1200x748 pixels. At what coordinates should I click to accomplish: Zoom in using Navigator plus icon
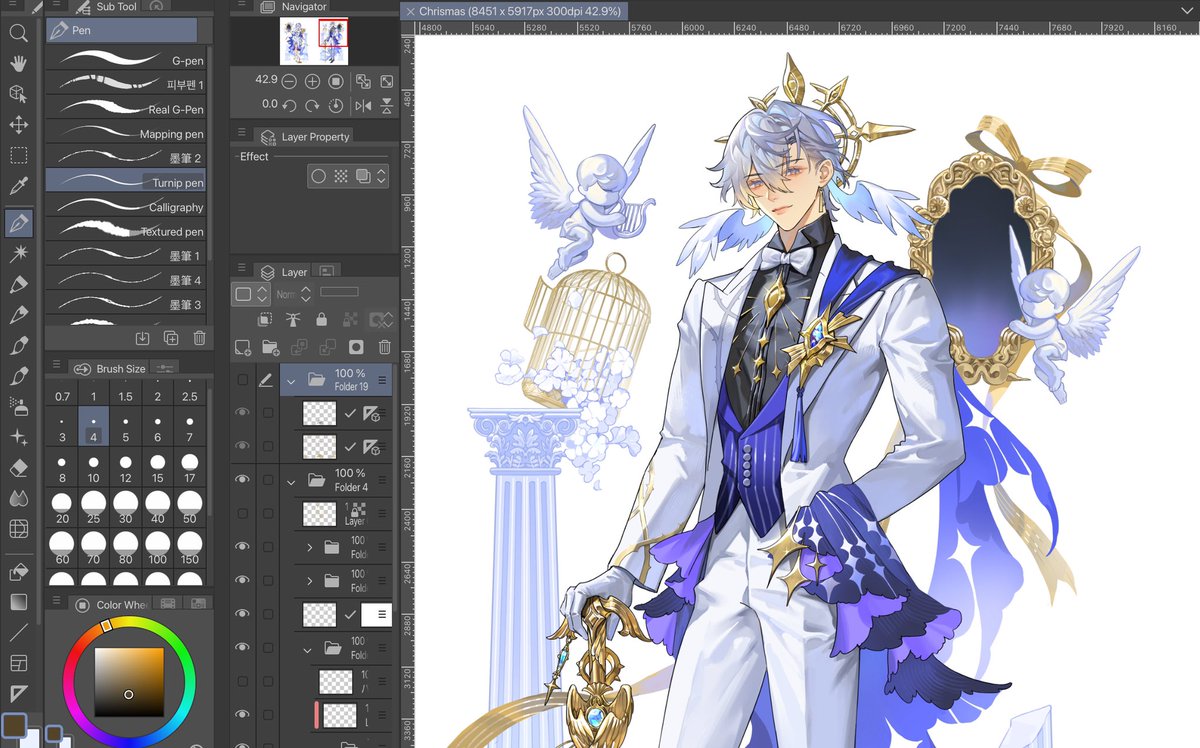312,81
